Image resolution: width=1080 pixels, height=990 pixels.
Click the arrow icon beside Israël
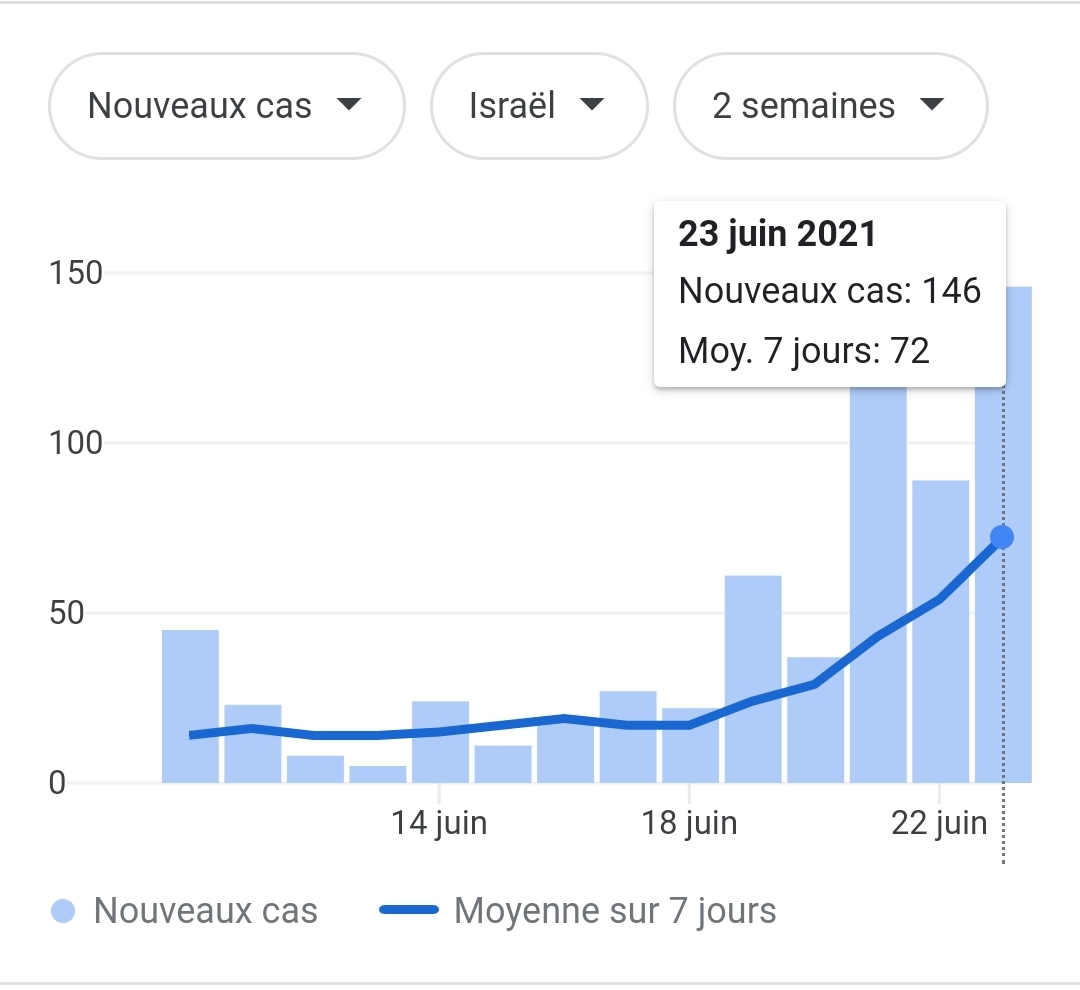[592, 104]
